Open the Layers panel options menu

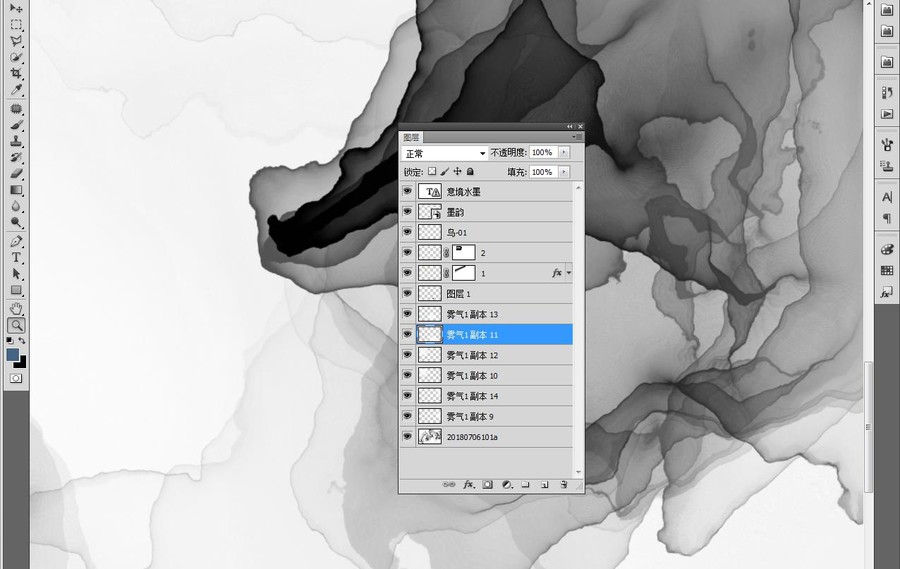click(577, 137)
